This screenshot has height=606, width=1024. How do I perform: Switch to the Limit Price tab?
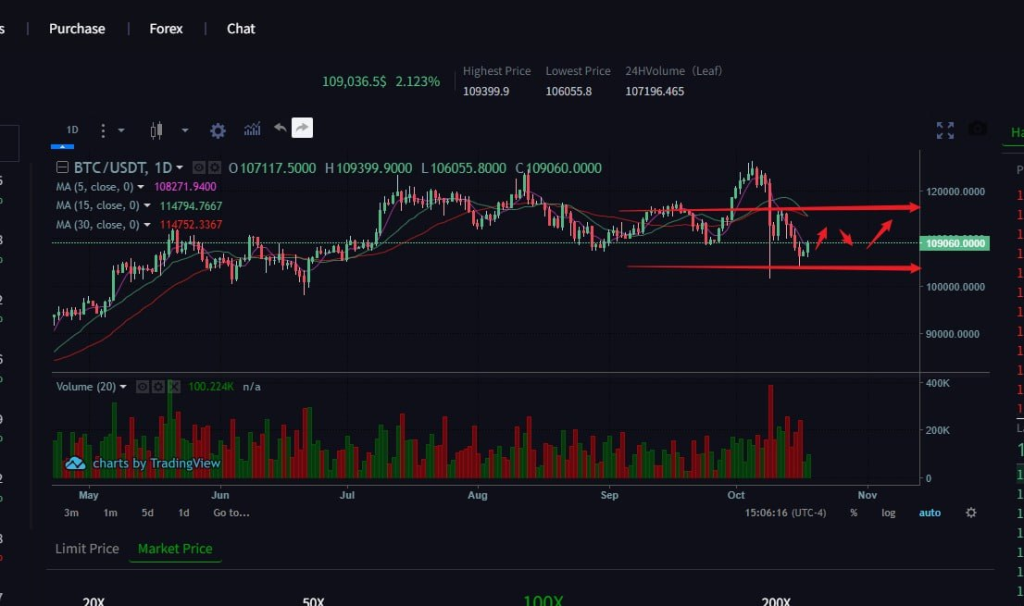click(87, 549)
